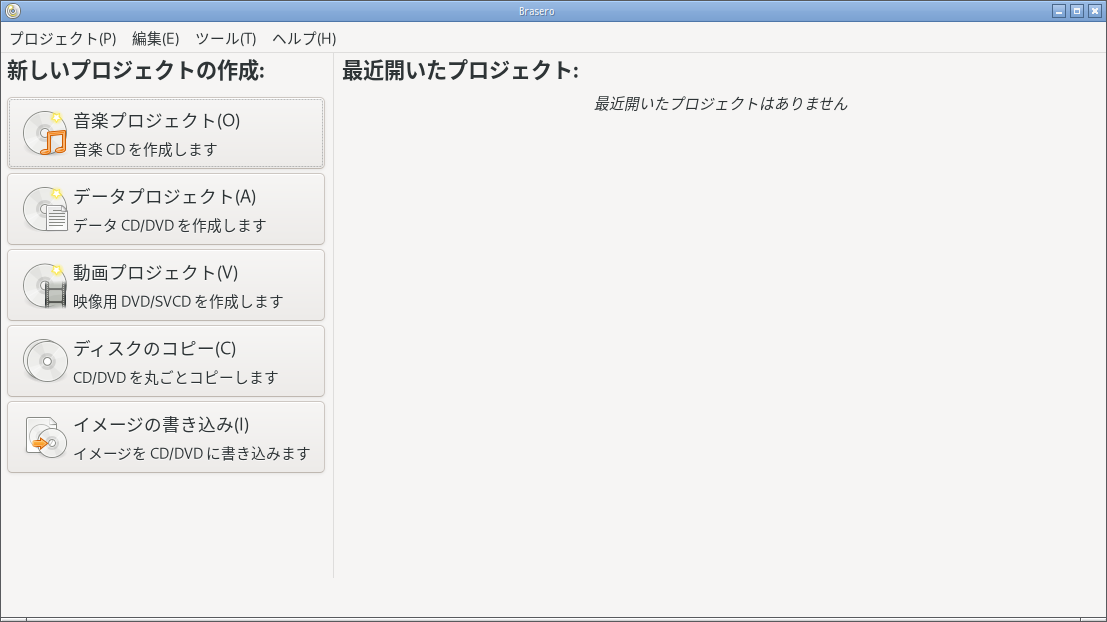Screen dimensions: 1107x622
Task: Open the プロジェクト(P) menu
Action: [63, 38]
